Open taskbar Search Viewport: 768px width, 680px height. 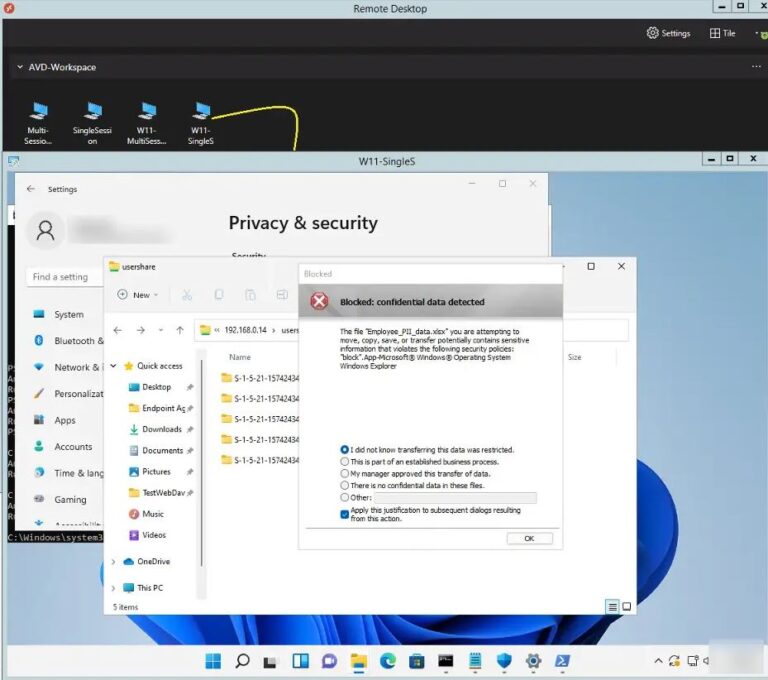(242, 661)
